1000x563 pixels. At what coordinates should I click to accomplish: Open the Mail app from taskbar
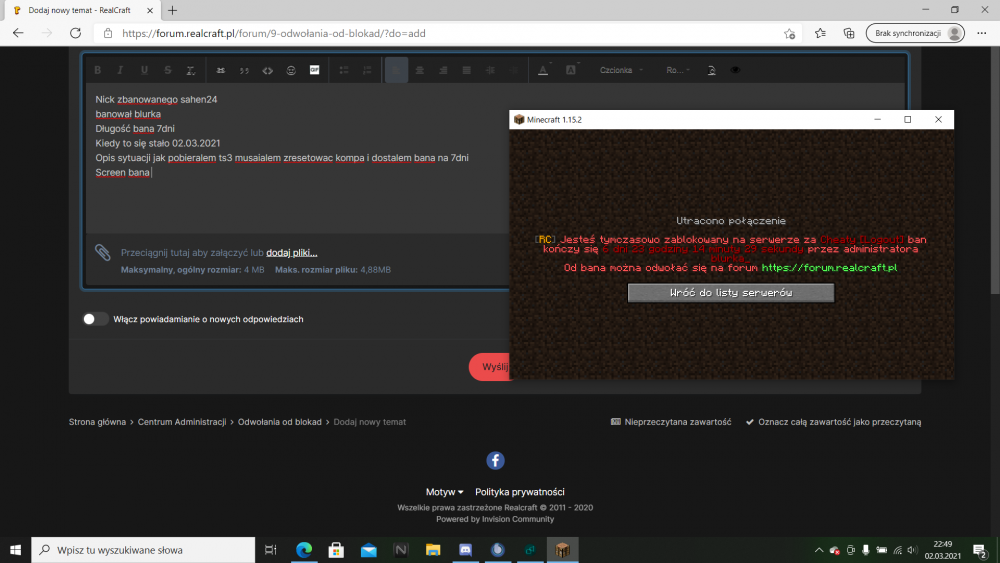pyautogui.click(x=369, y=550)
